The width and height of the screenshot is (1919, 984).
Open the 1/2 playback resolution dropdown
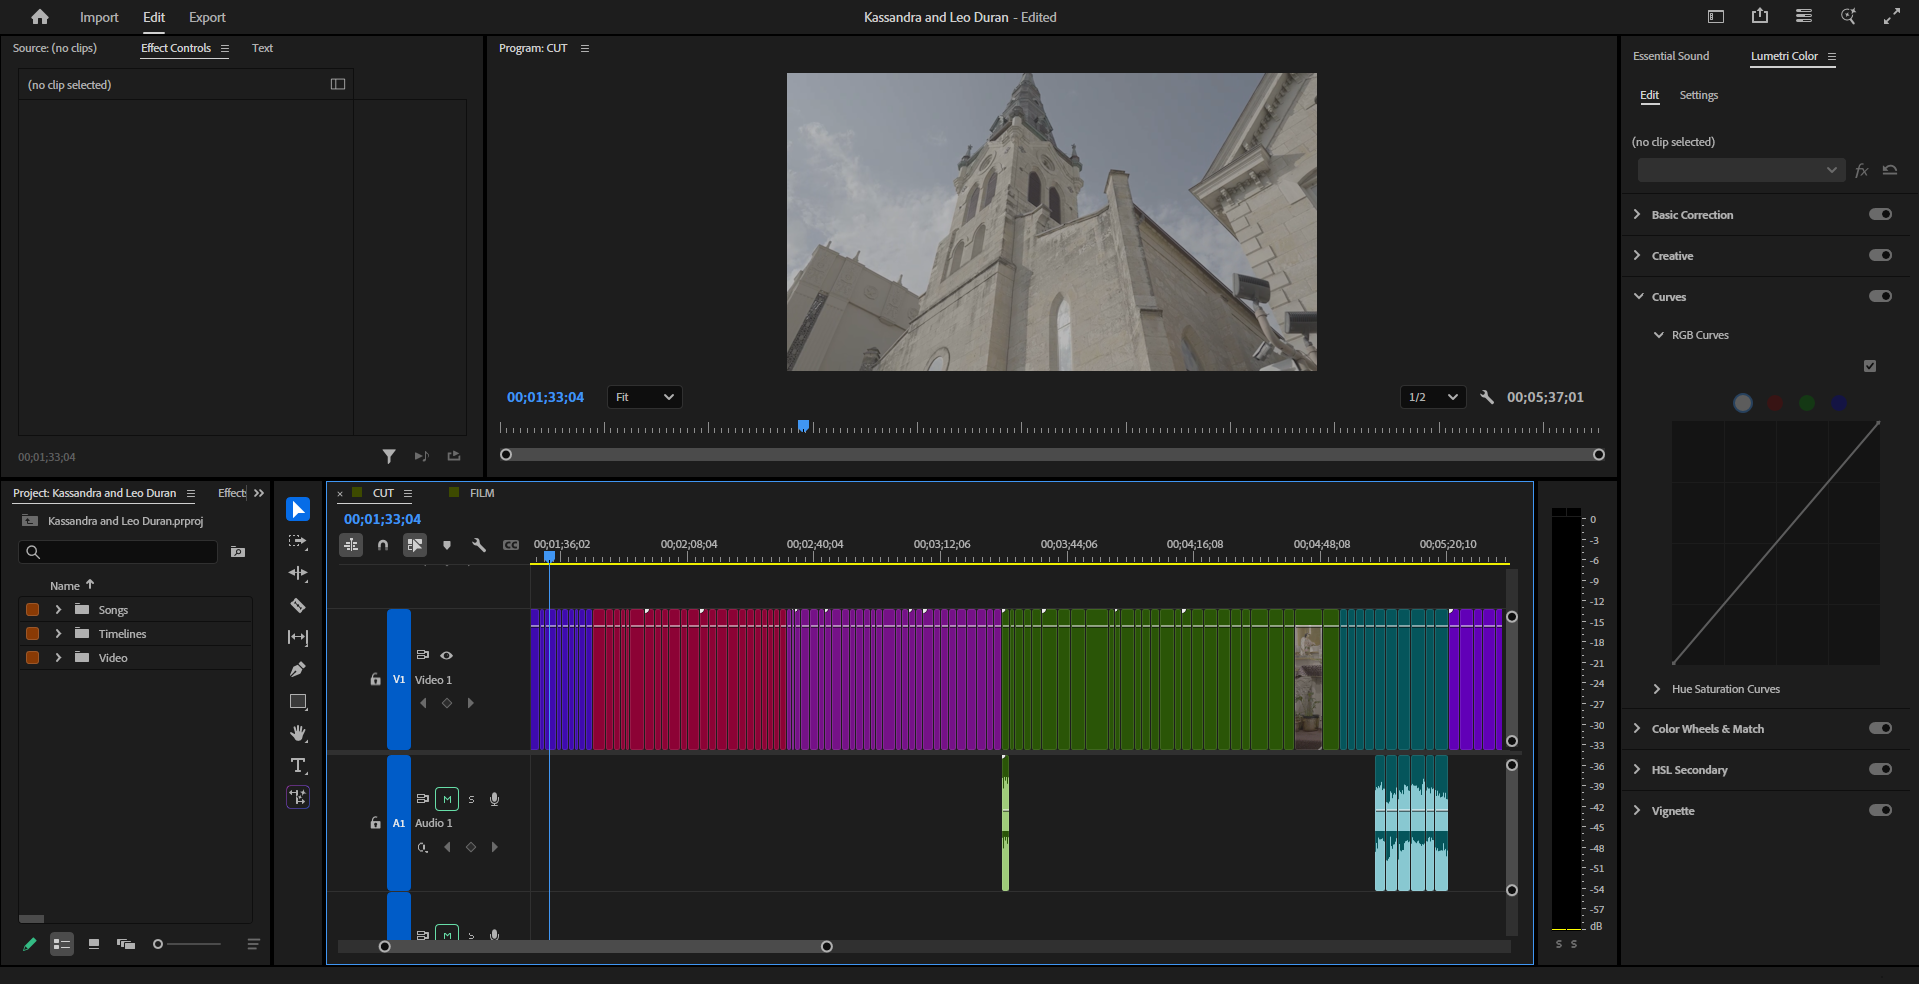tap(1433, 397)
